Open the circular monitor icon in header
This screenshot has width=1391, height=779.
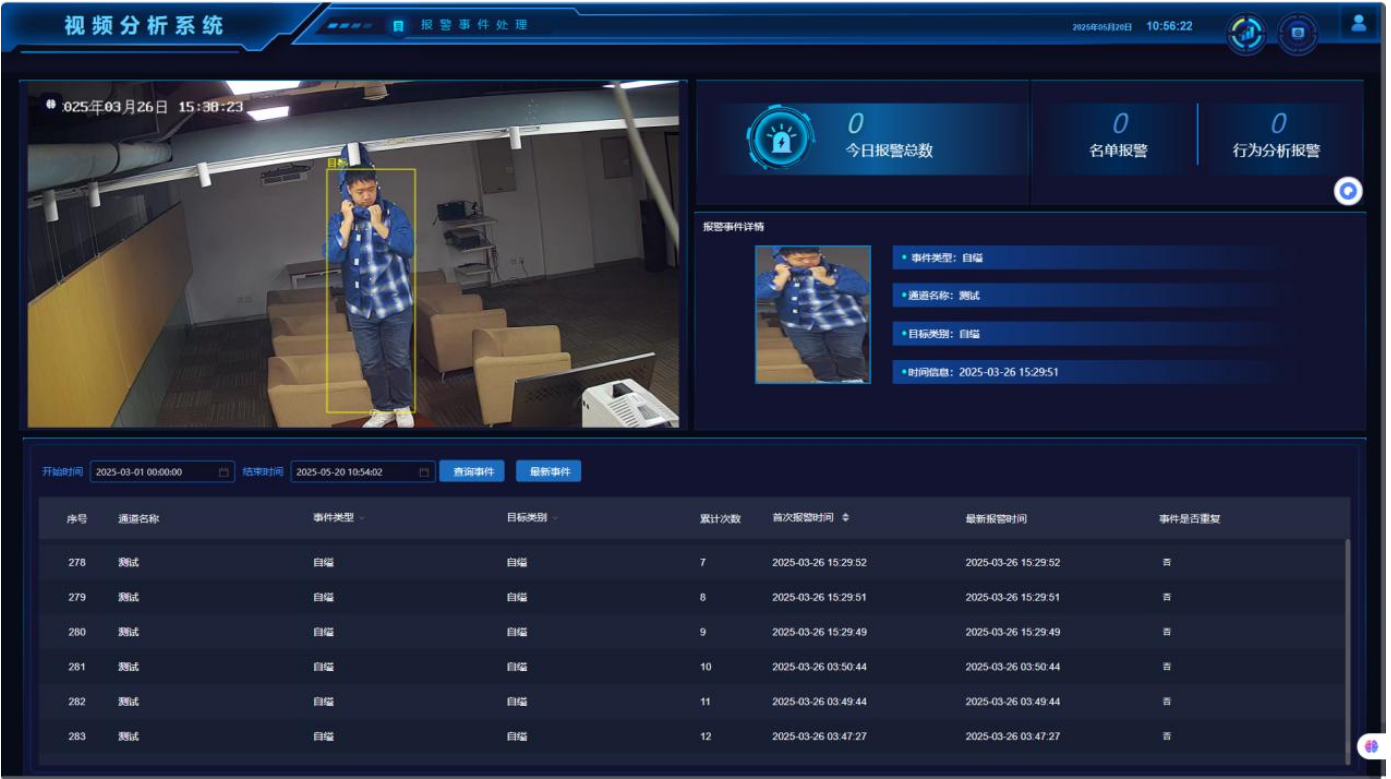[1298, 34]
